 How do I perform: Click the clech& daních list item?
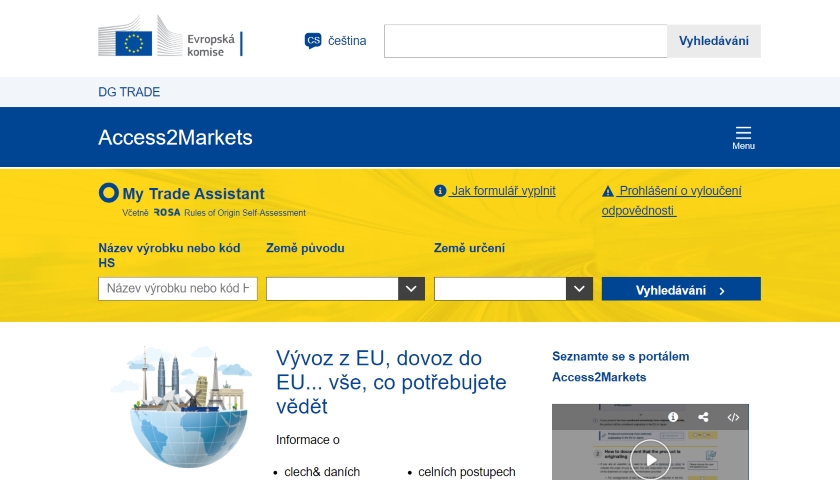click(322, 472)
